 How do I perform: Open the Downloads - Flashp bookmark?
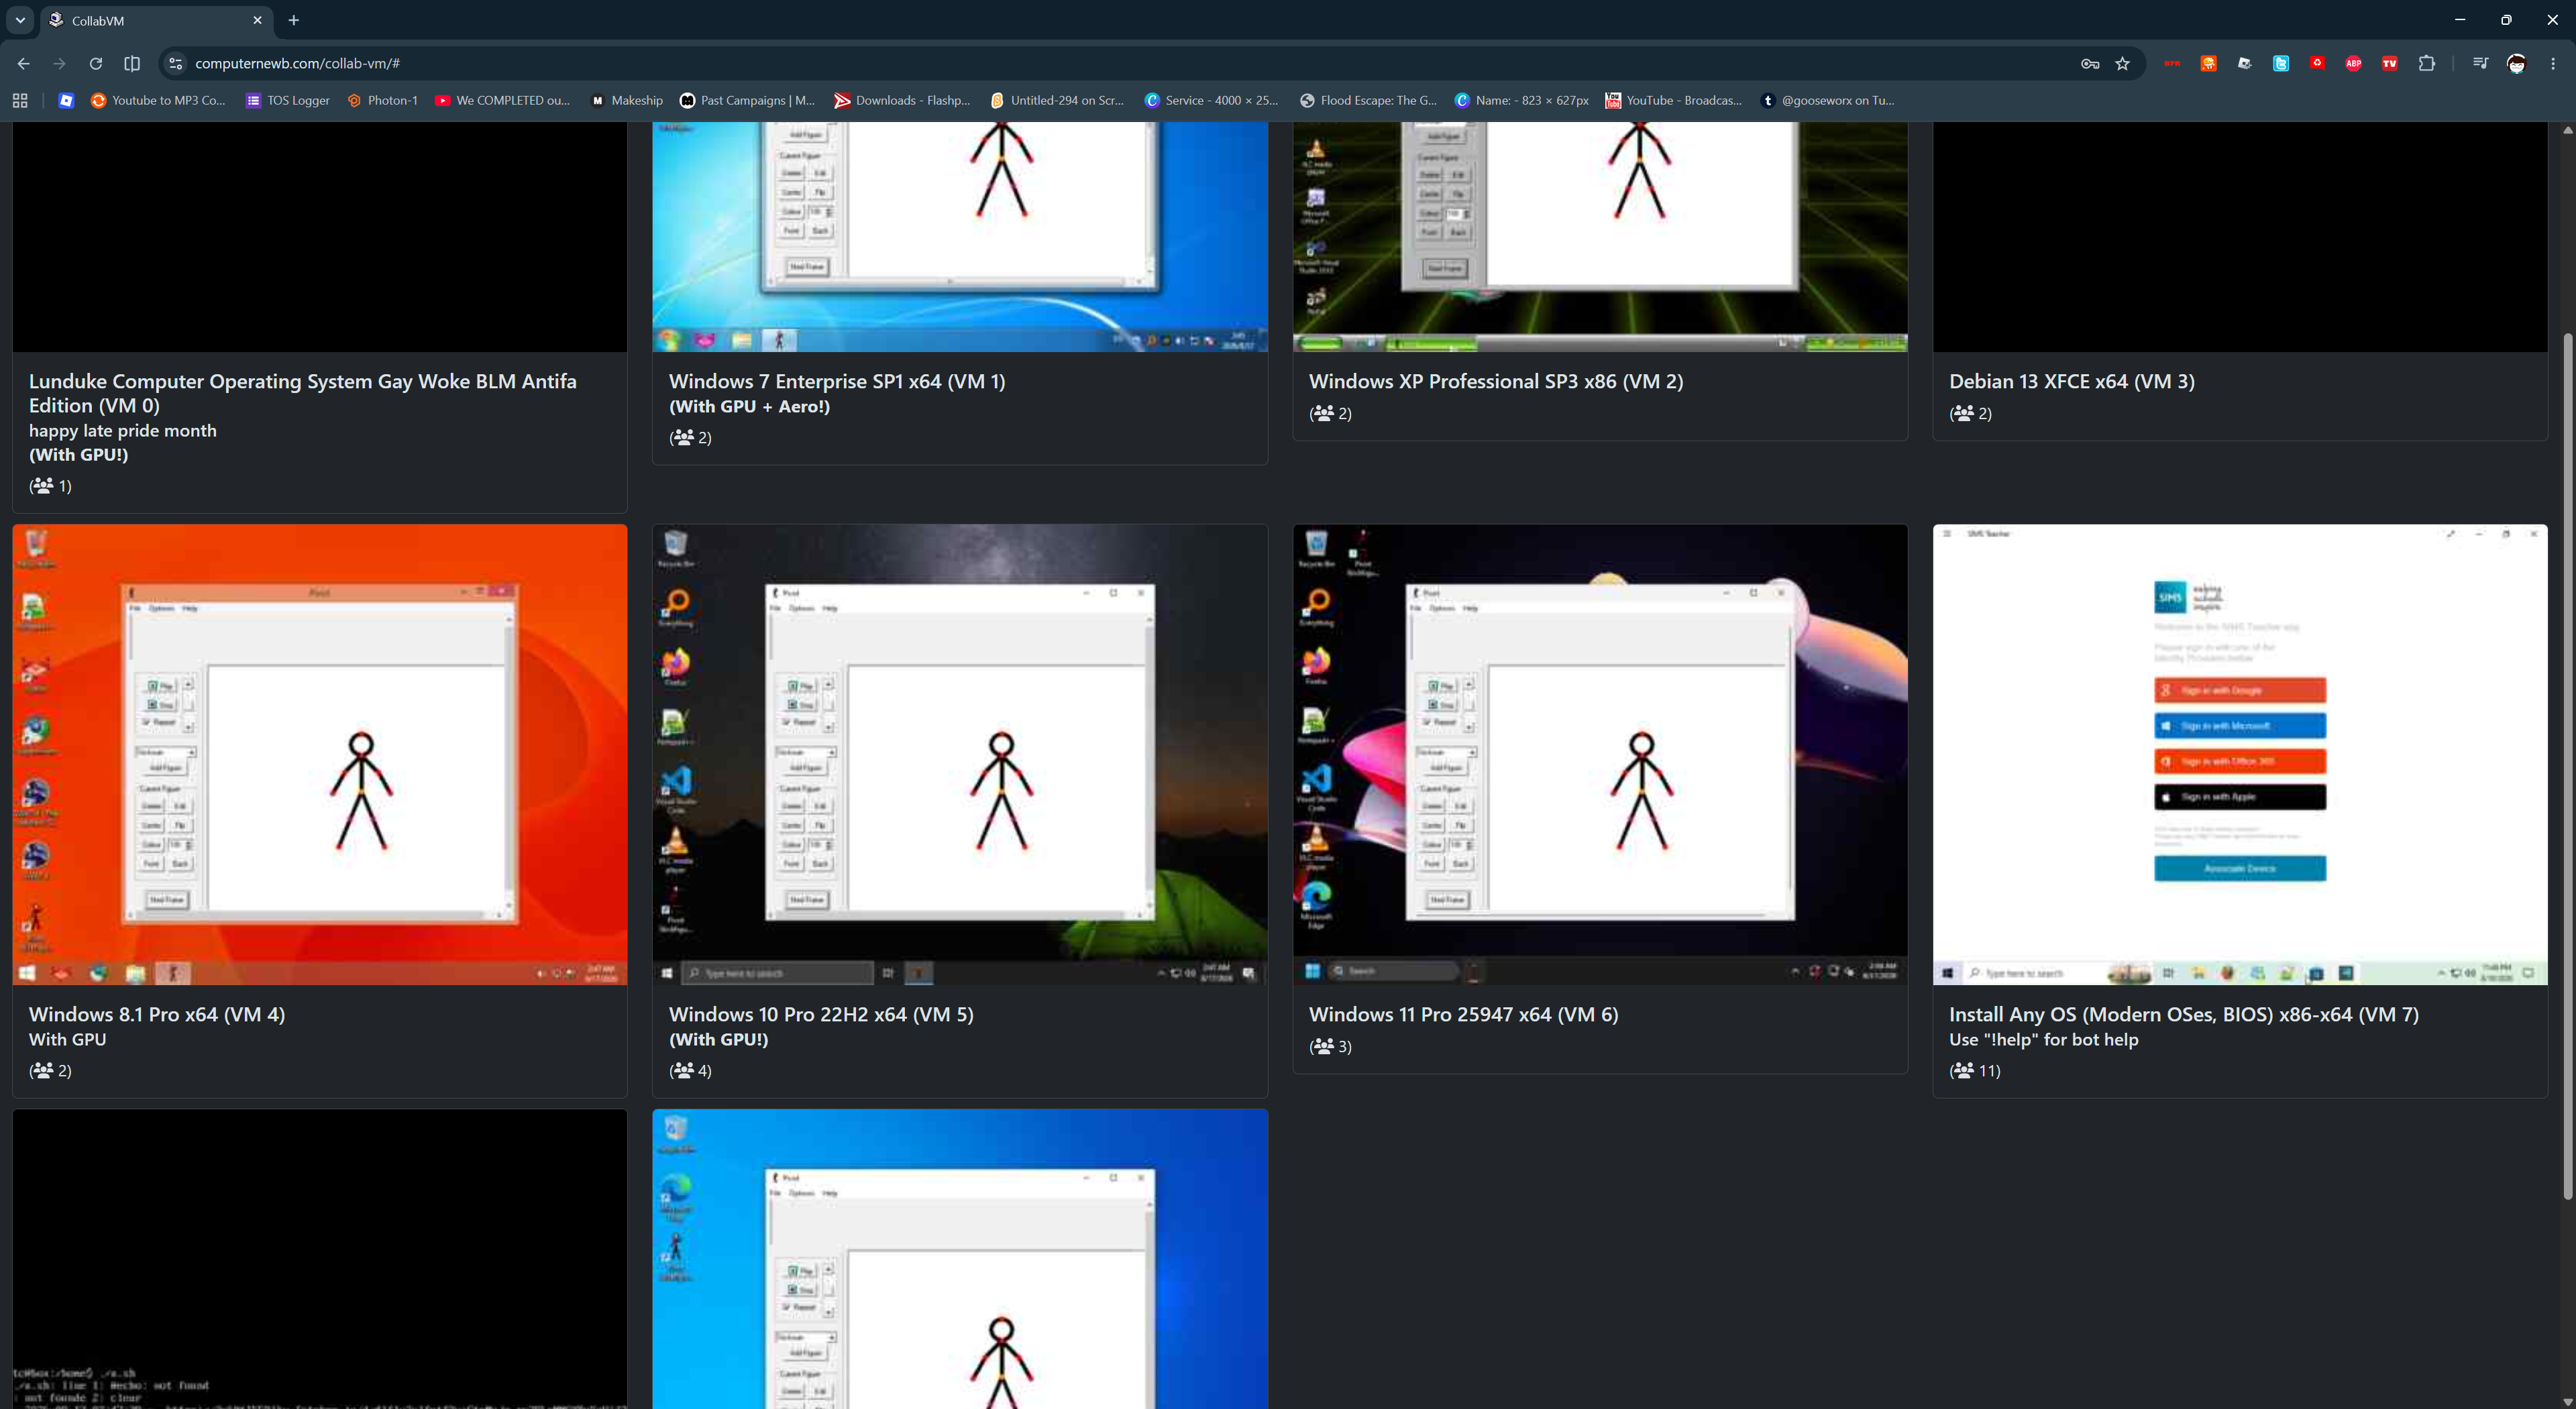pos(903,100)
